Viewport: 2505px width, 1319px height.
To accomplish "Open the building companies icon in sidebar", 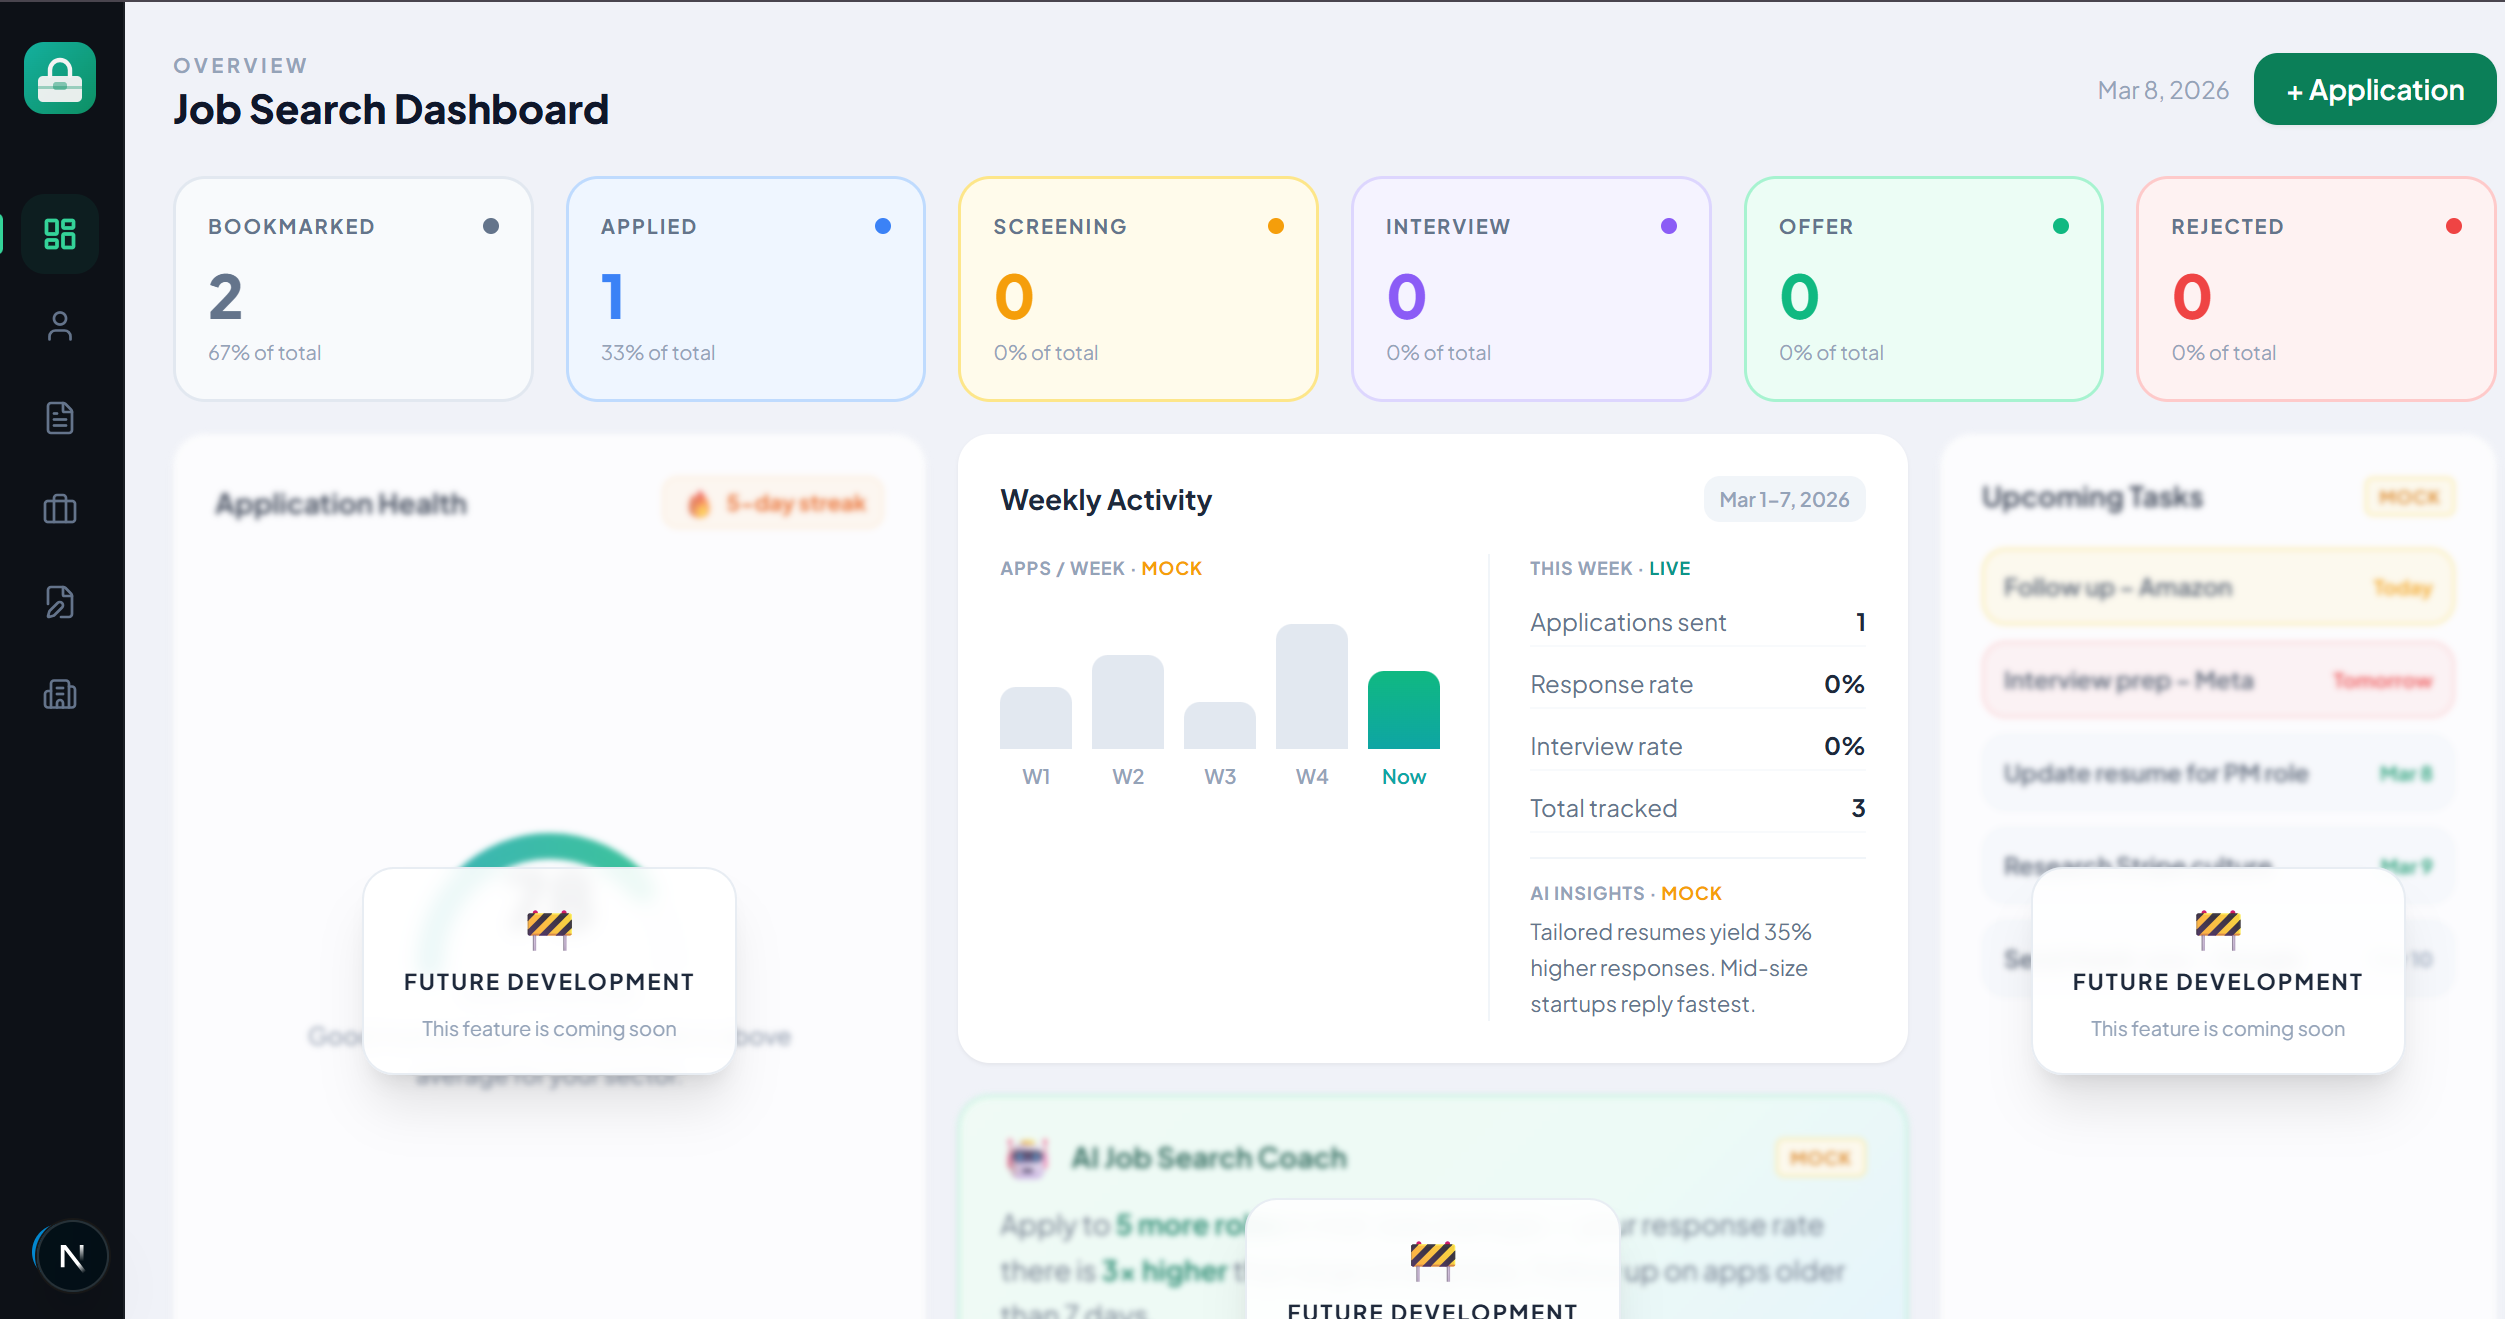I will click(x=60, y=694).
